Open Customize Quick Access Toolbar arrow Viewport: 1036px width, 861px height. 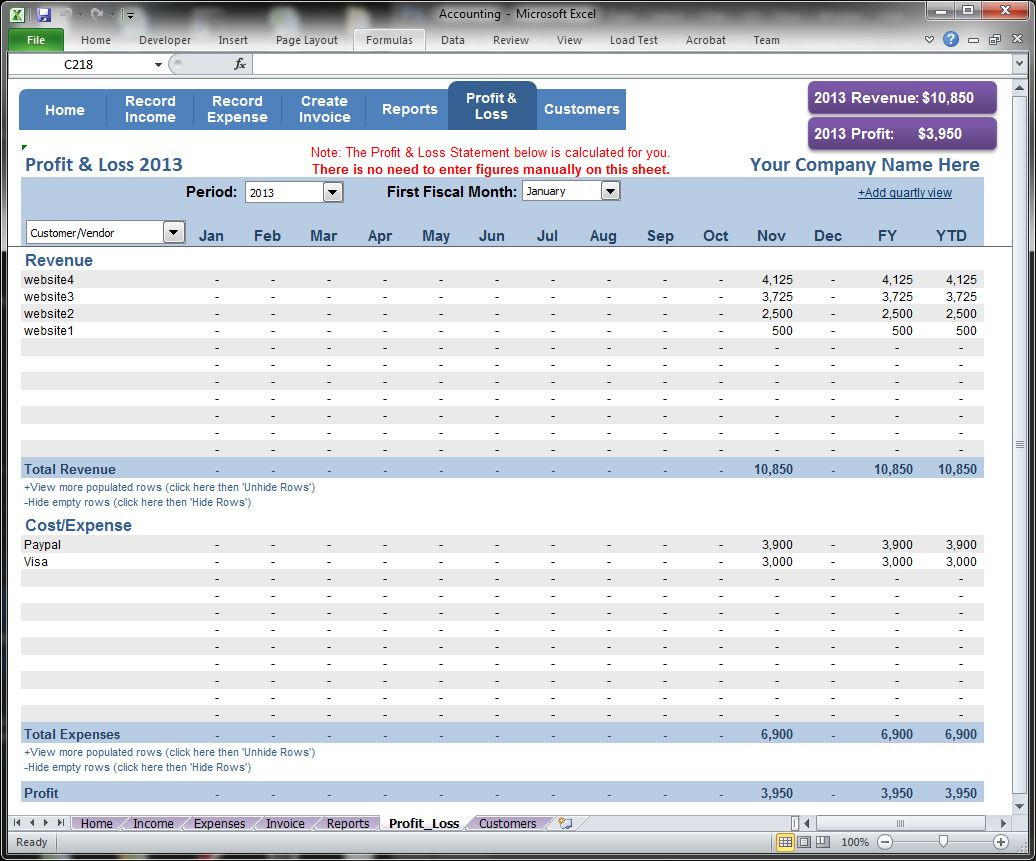pyautogui.click(x=130, y=15)
